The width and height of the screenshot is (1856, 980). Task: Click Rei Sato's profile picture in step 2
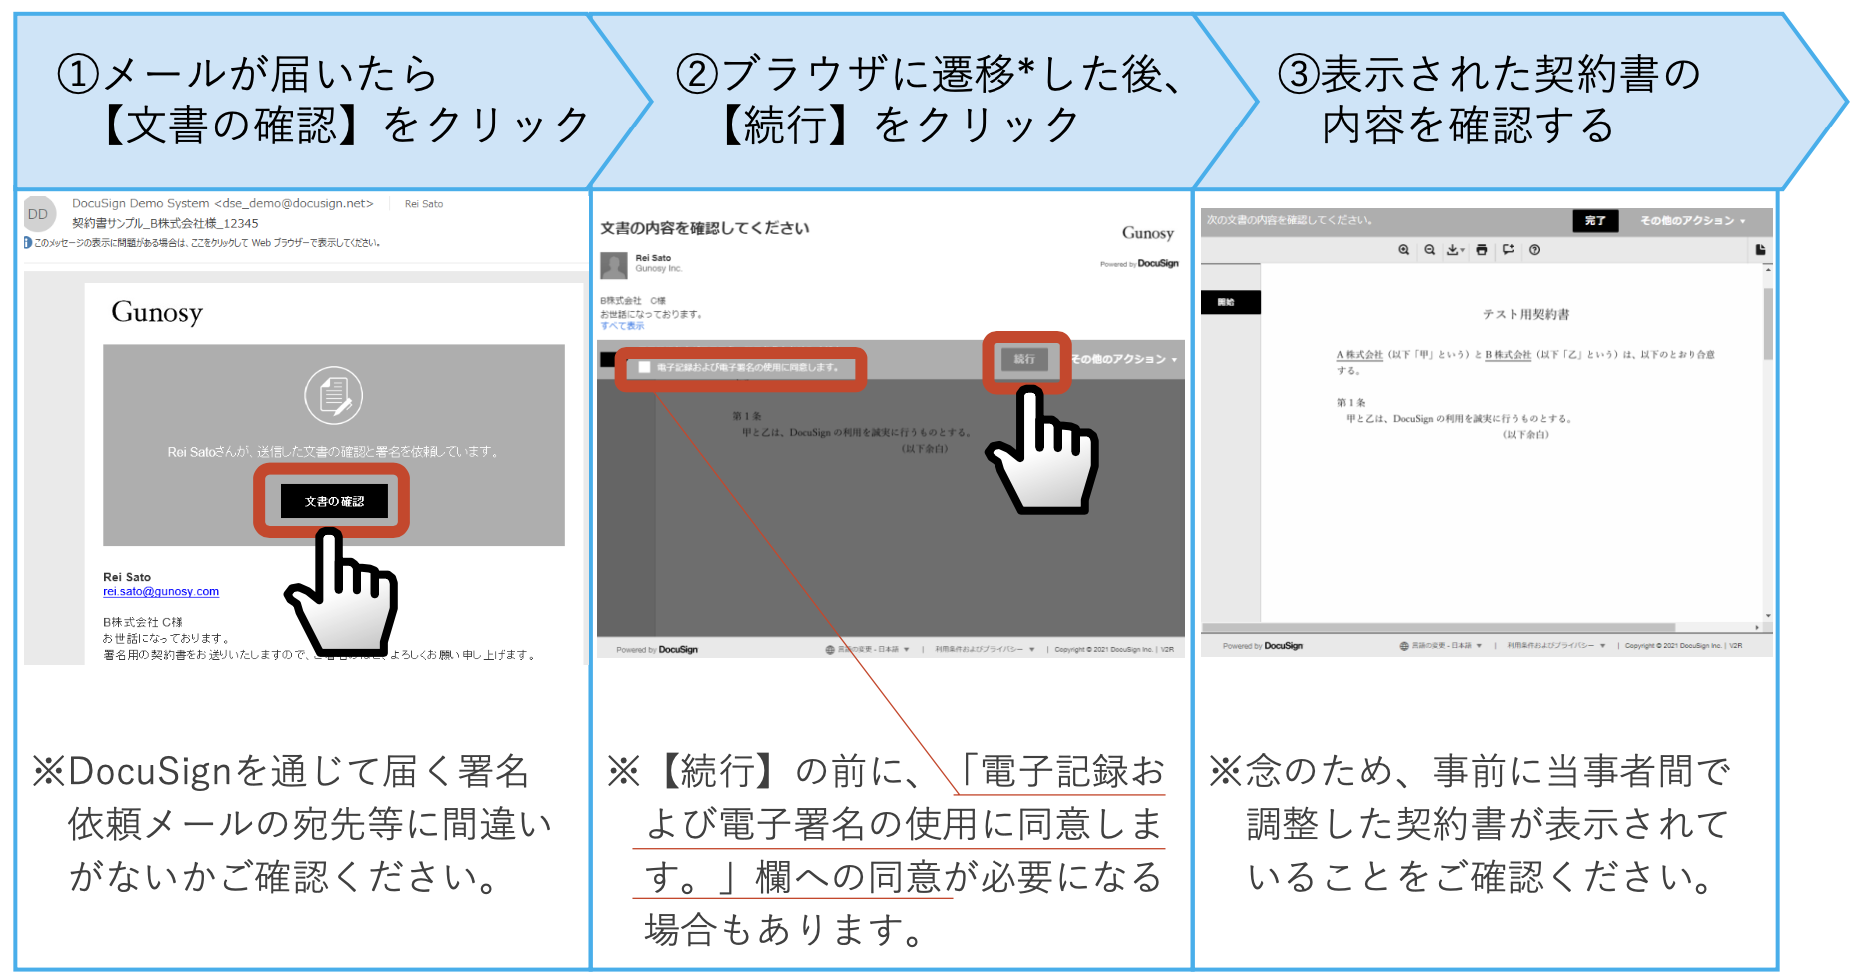tap(614, 265)
